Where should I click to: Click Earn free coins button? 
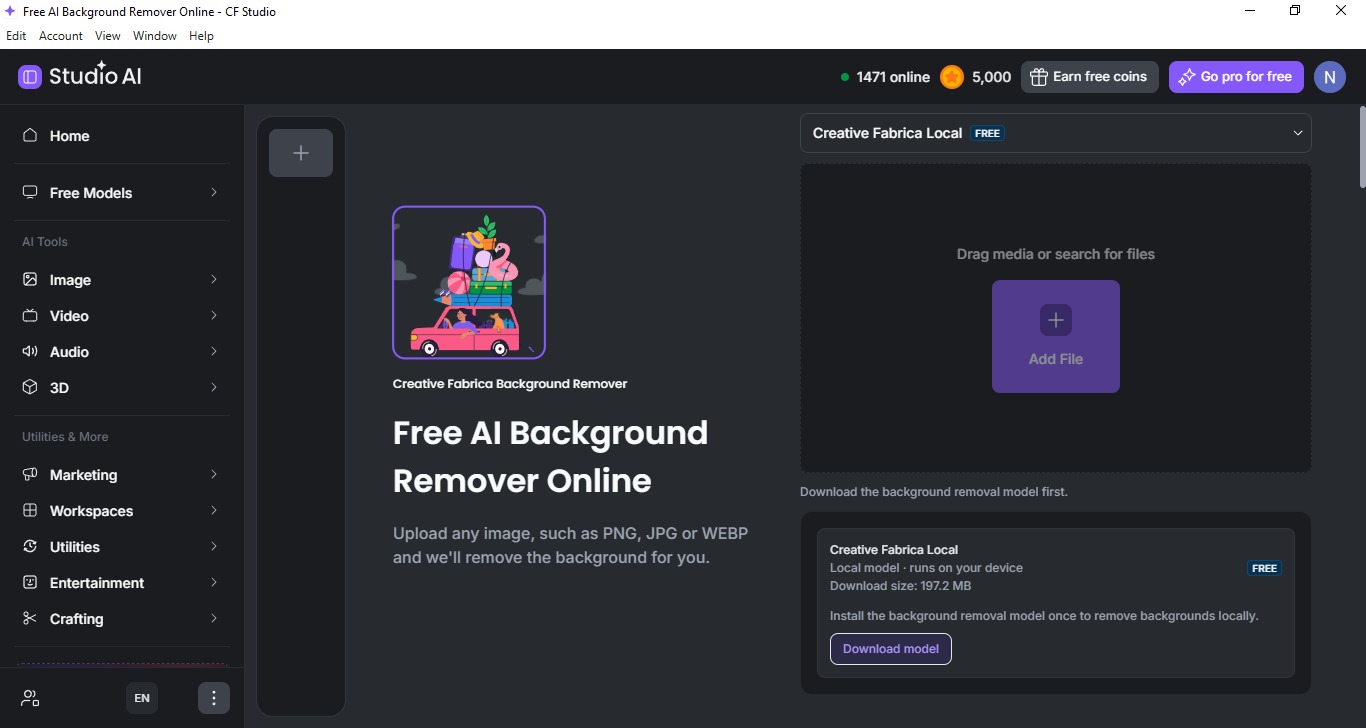1090,77
